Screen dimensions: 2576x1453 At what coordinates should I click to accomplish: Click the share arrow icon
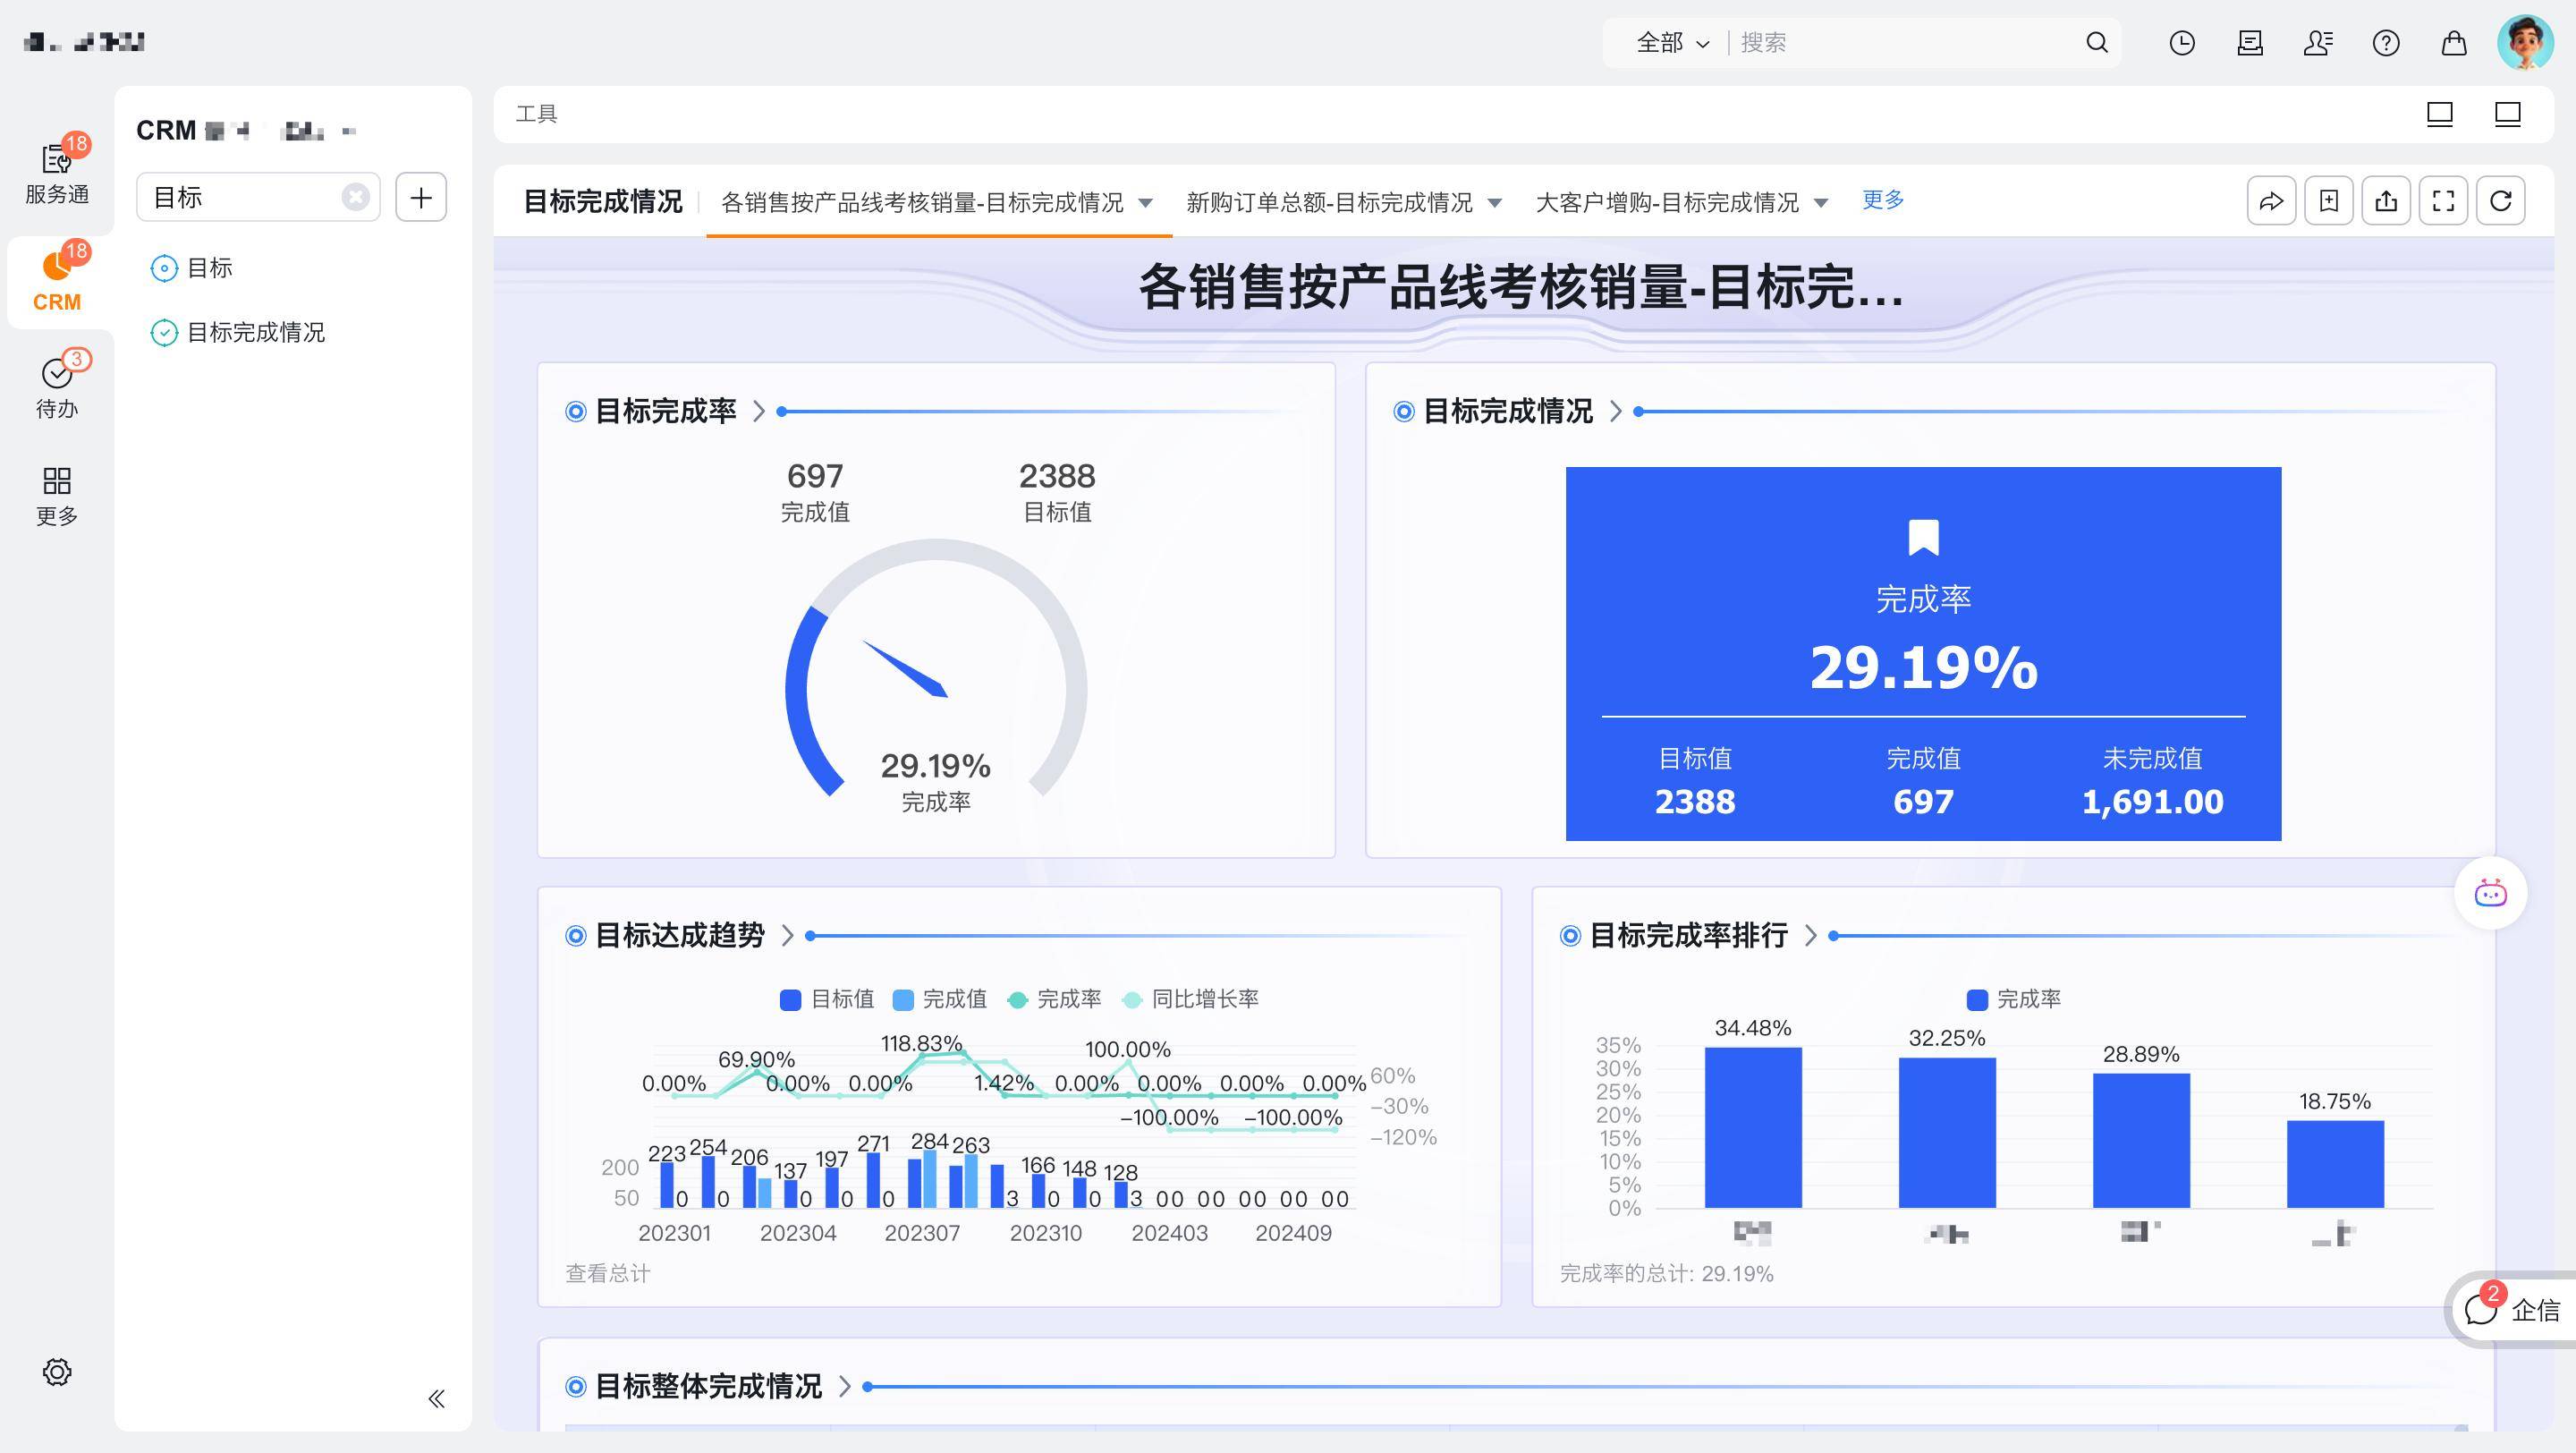click(2271, 201)
